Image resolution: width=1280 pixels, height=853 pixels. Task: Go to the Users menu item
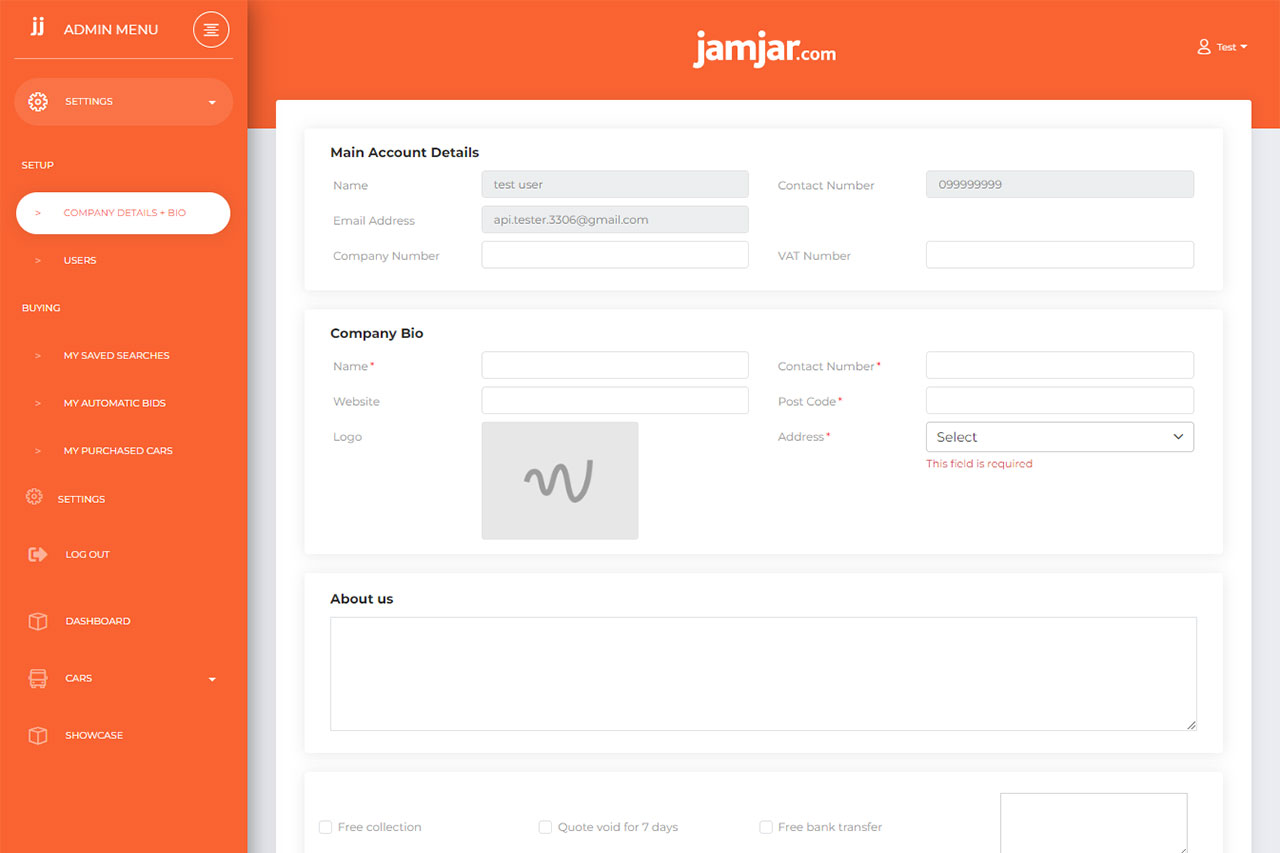point(80,260)
